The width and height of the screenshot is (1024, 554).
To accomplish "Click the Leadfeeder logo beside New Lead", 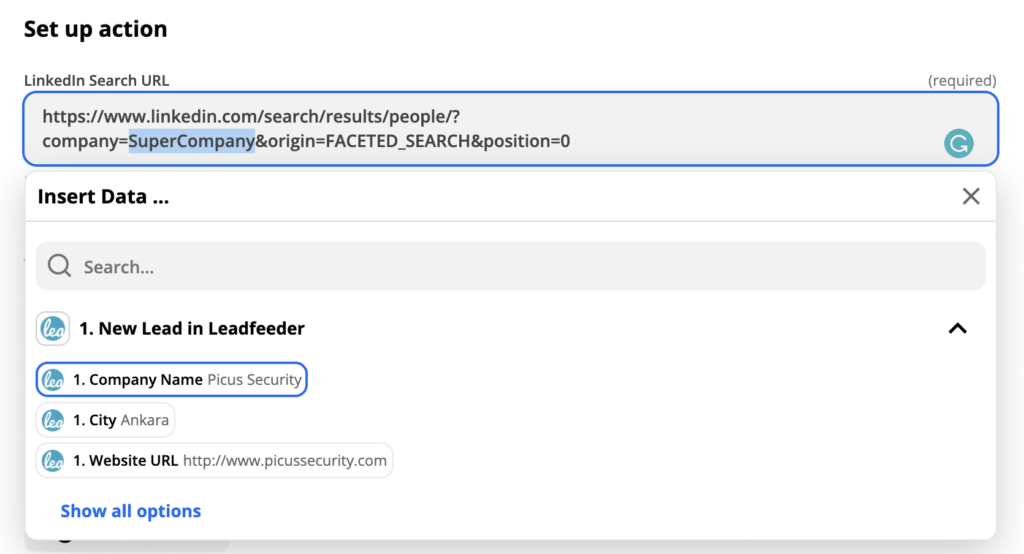I will [52, 328].
